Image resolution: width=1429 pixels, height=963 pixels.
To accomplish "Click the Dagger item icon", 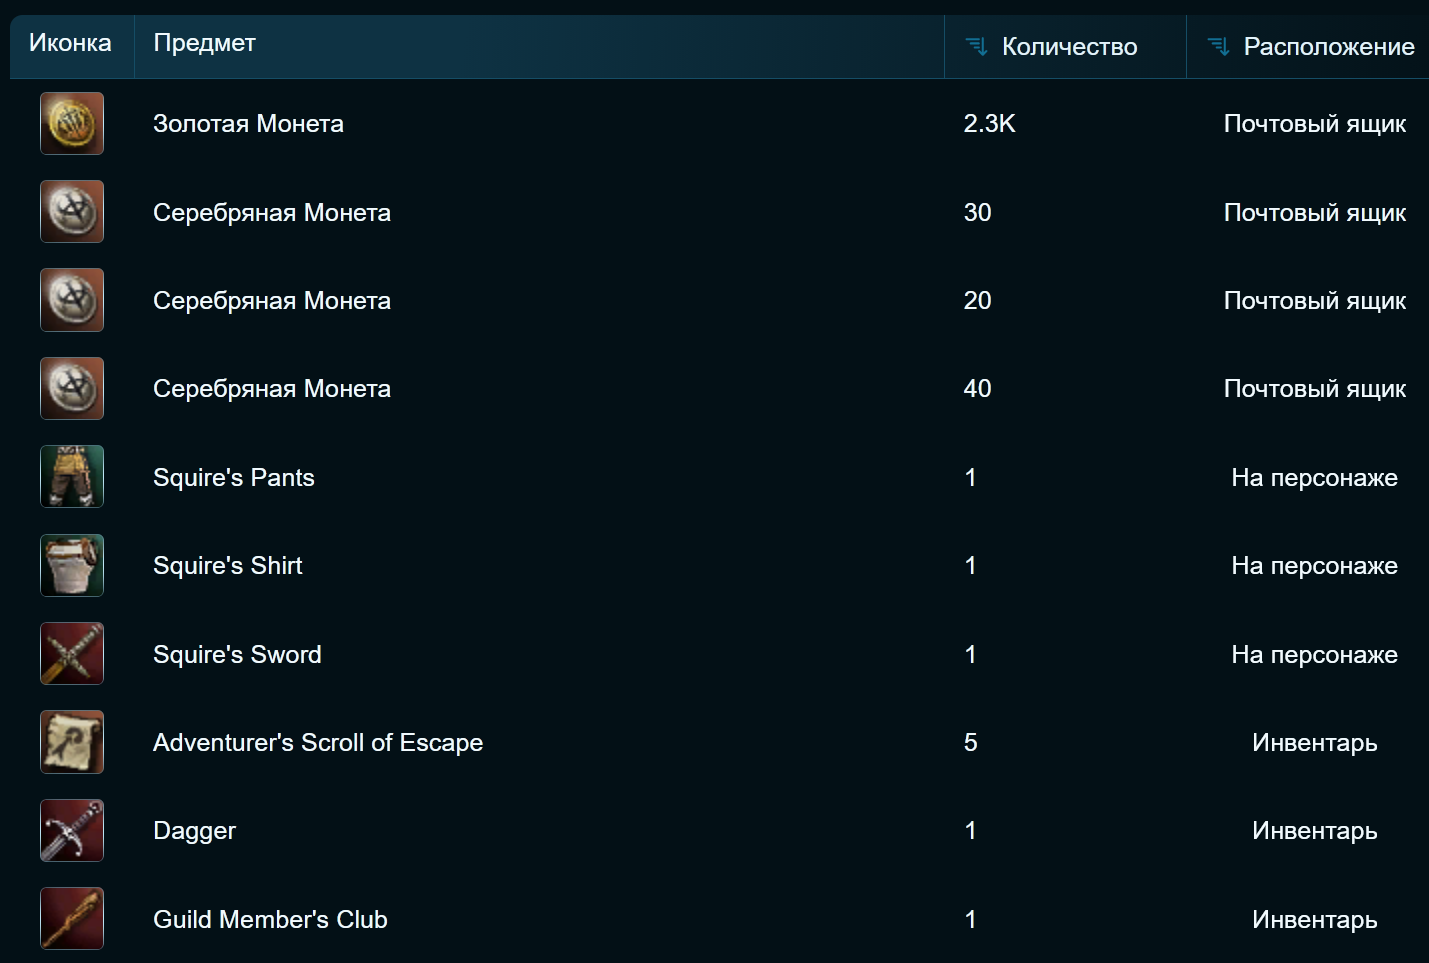I will point(72,831).
